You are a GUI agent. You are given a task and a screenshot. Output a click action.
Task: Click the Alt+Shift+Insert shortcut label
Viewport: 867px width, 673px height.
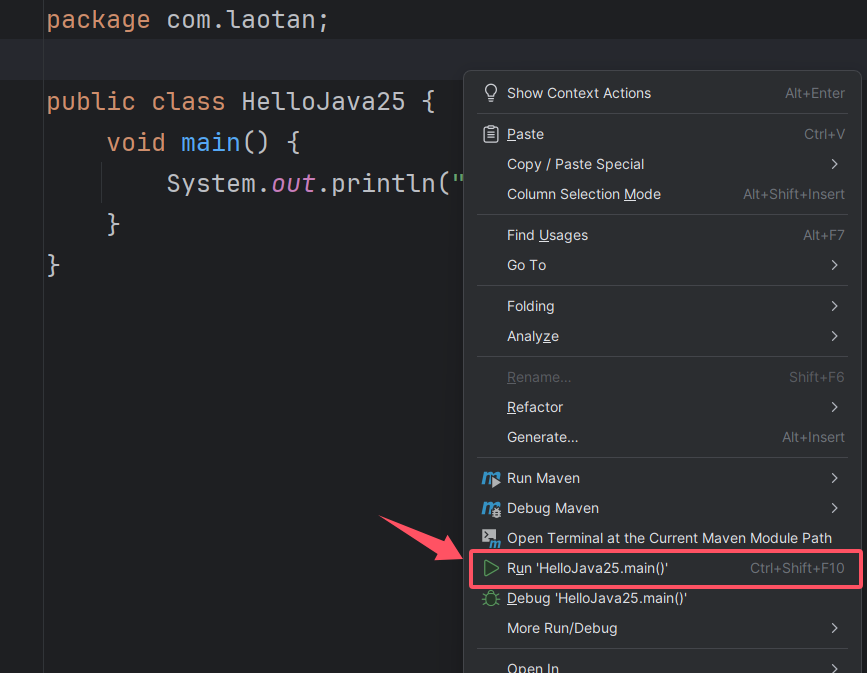(793, 194)
